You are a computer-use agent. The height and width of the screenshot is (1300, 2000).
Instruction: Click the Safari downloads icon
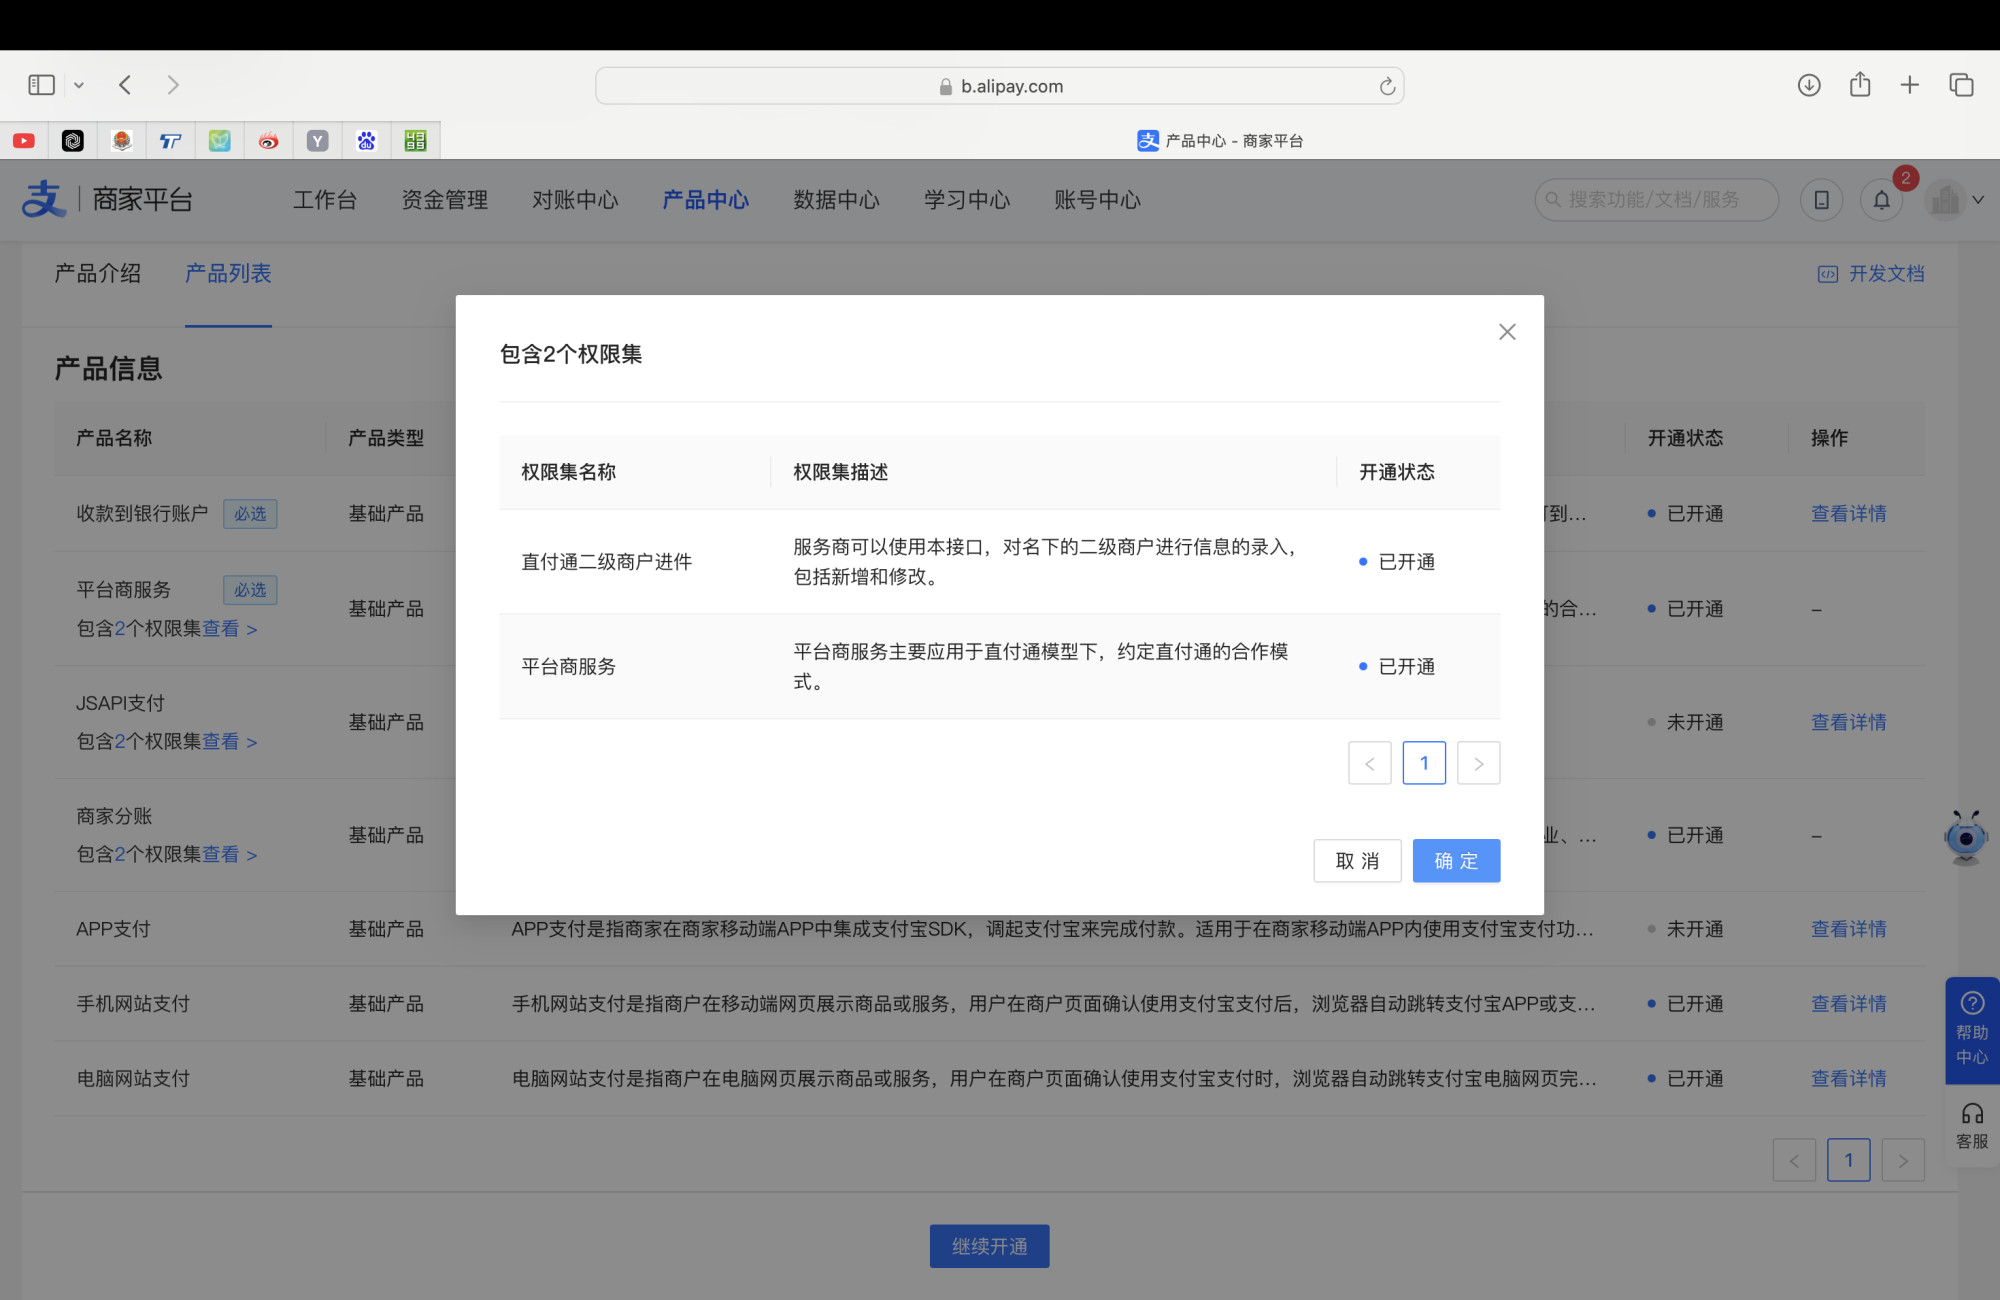coord(1808,85)
